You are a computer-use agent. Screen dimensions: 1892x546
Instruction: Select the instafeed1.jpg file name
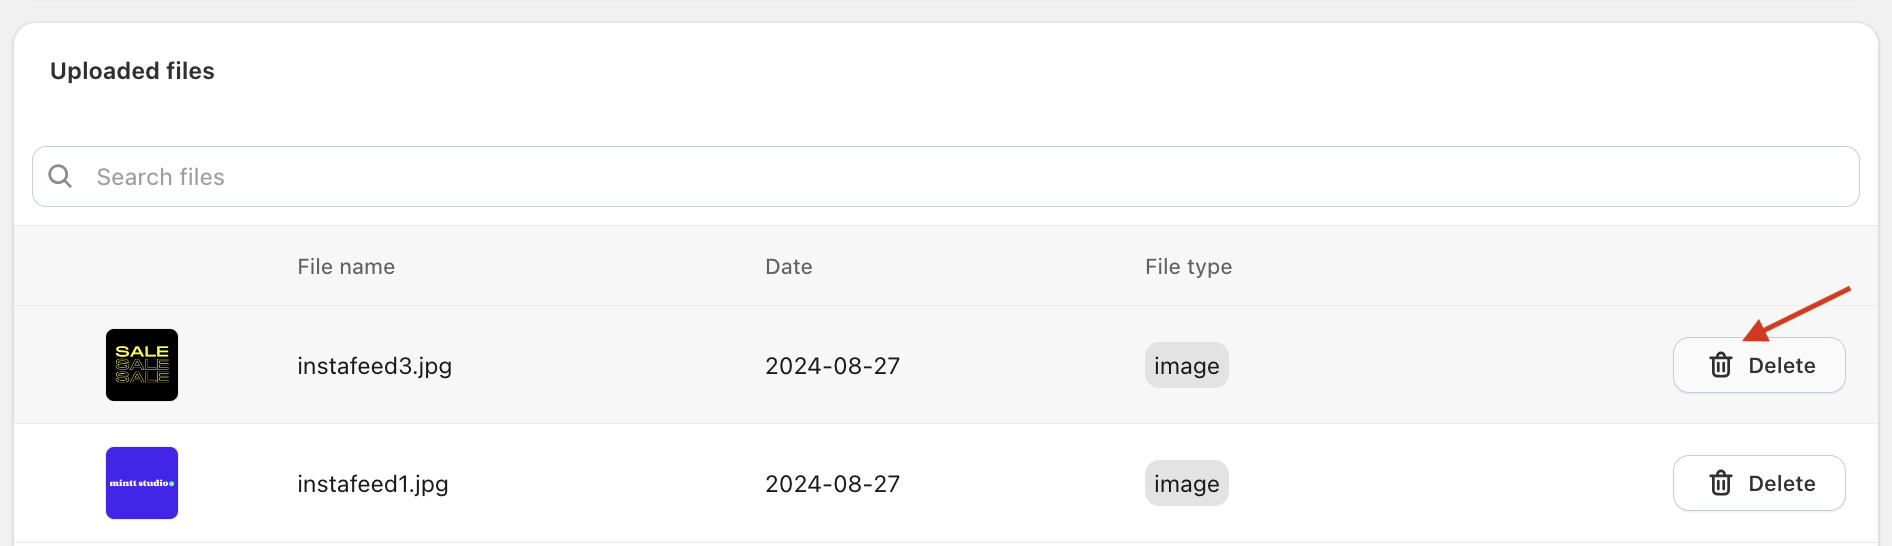pos(372,484)
